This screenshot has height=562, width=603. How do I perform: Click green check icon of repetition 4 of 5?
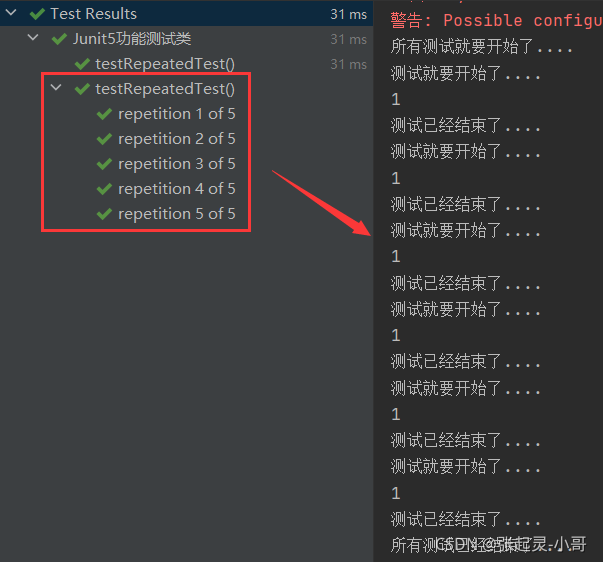coord(105,189)
